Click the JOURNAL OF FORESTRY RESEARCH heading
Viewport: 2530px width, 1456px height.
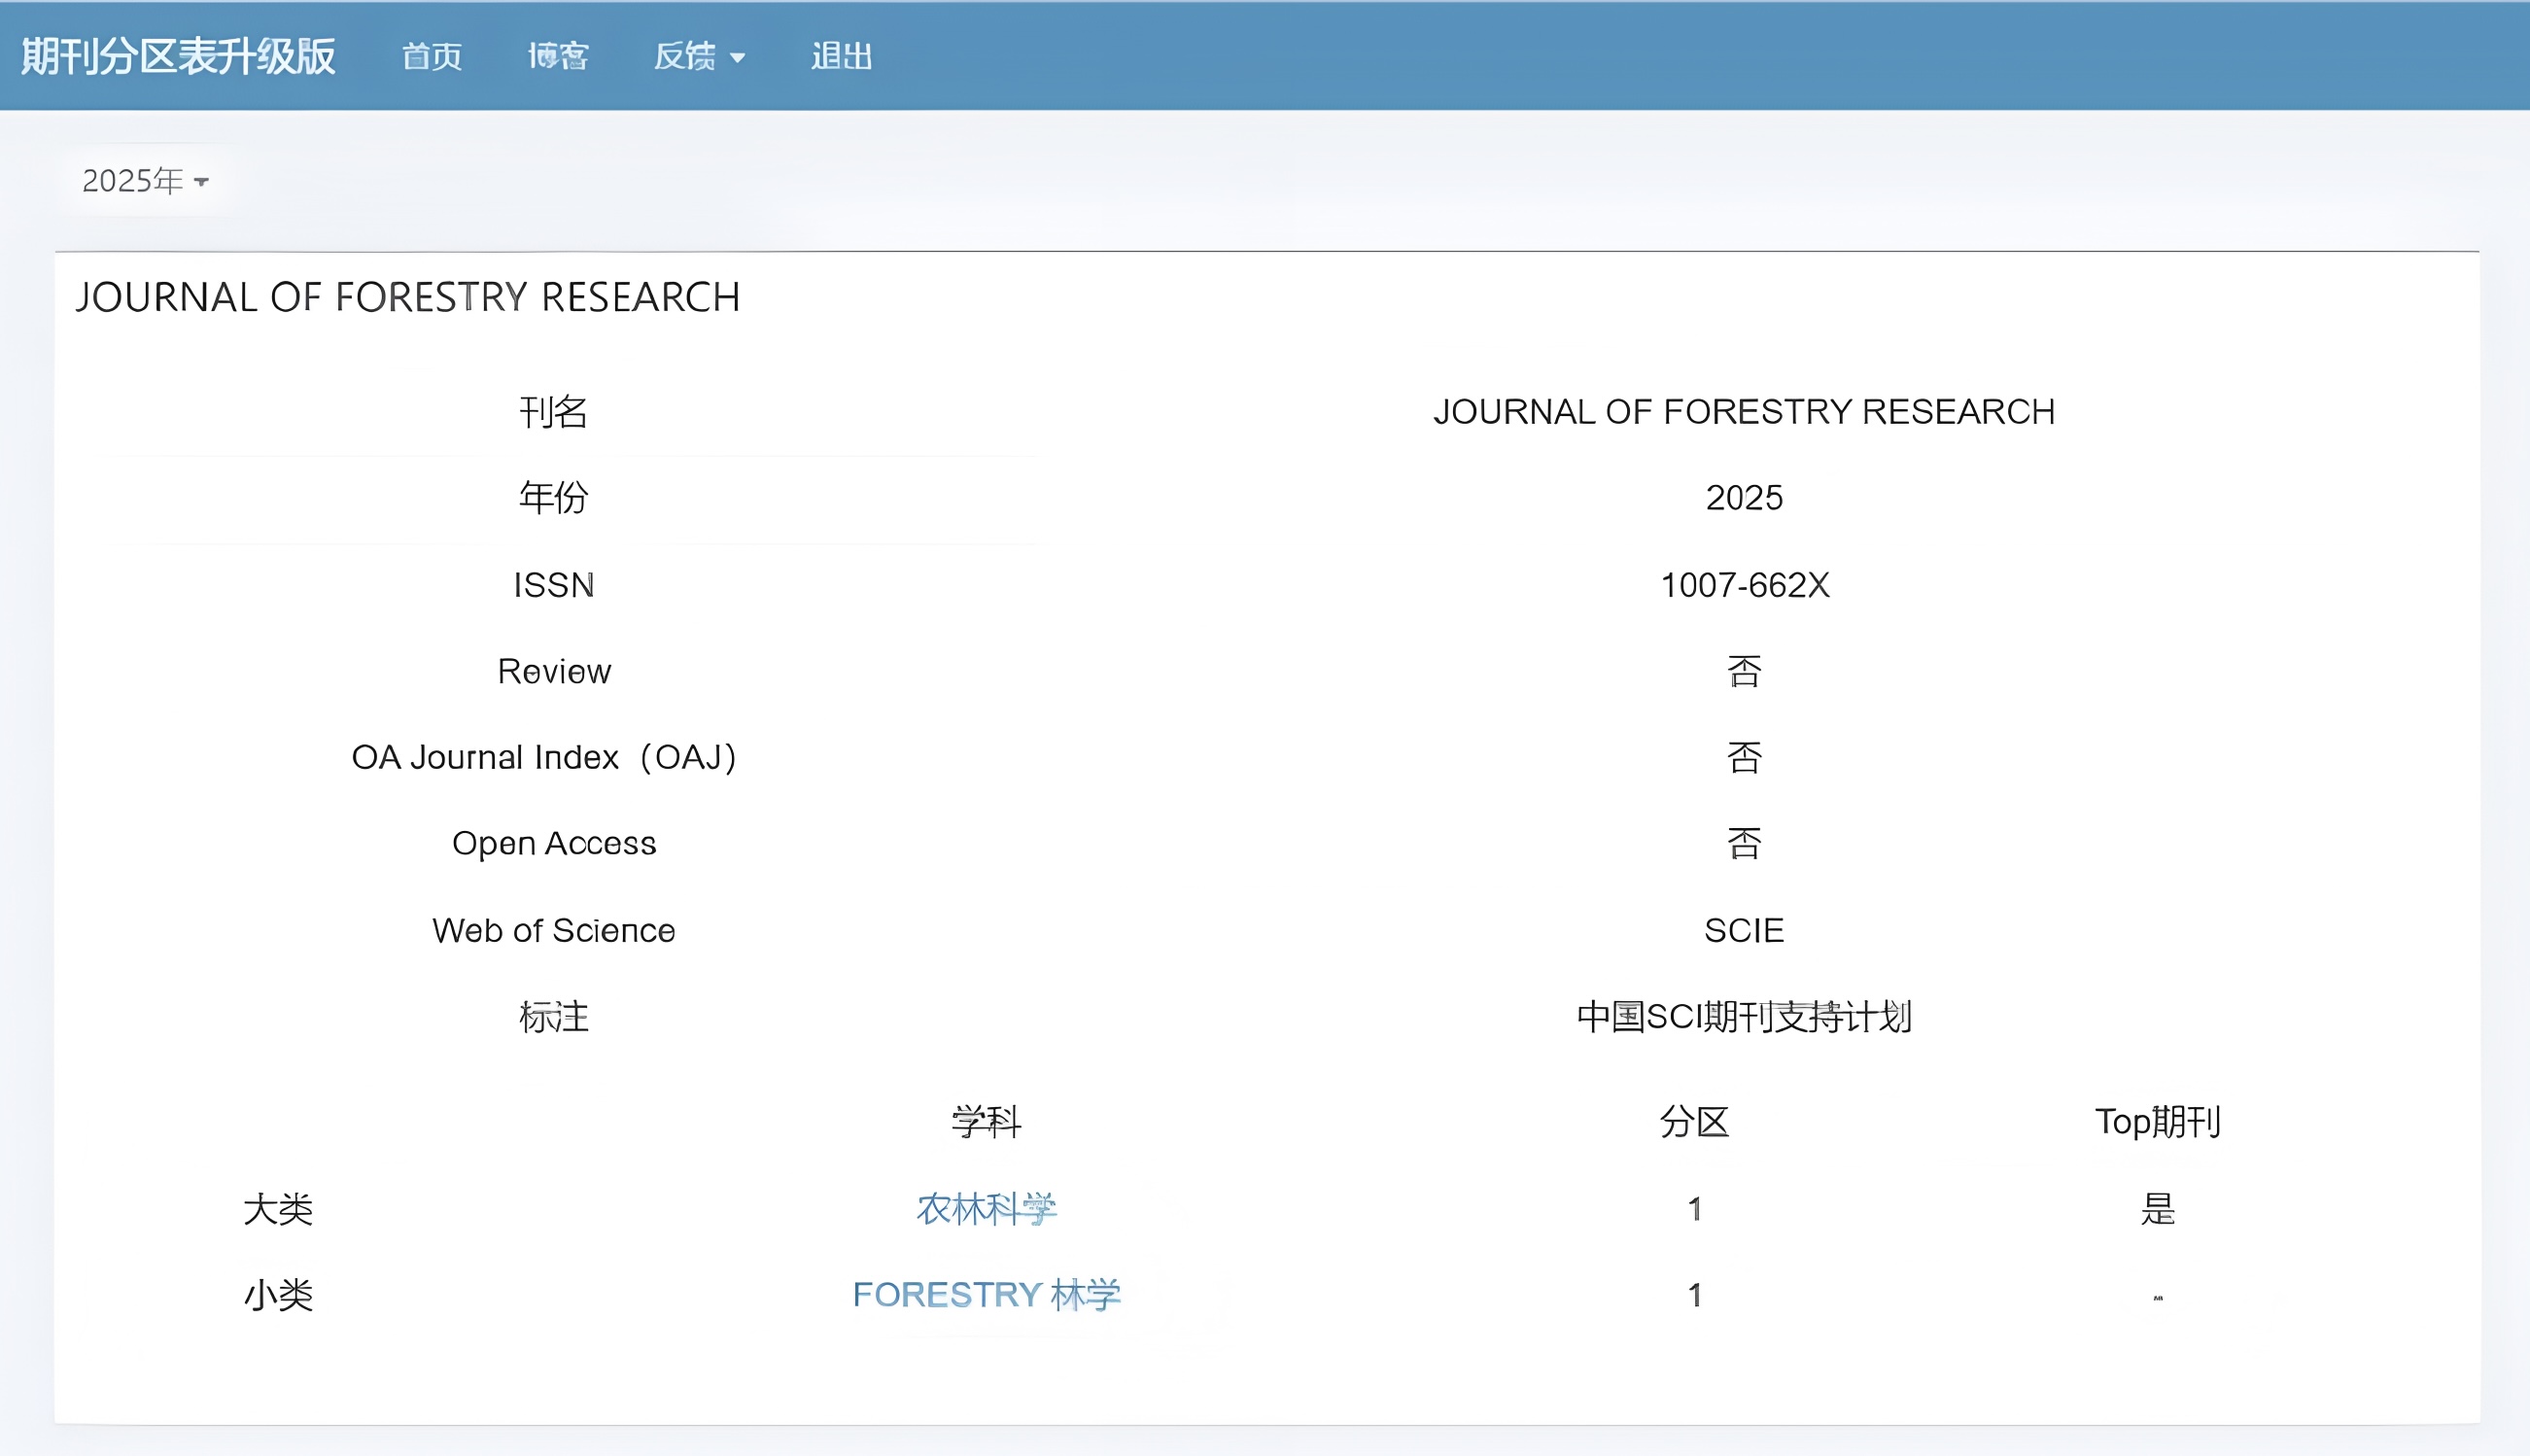tap(408, 298)
